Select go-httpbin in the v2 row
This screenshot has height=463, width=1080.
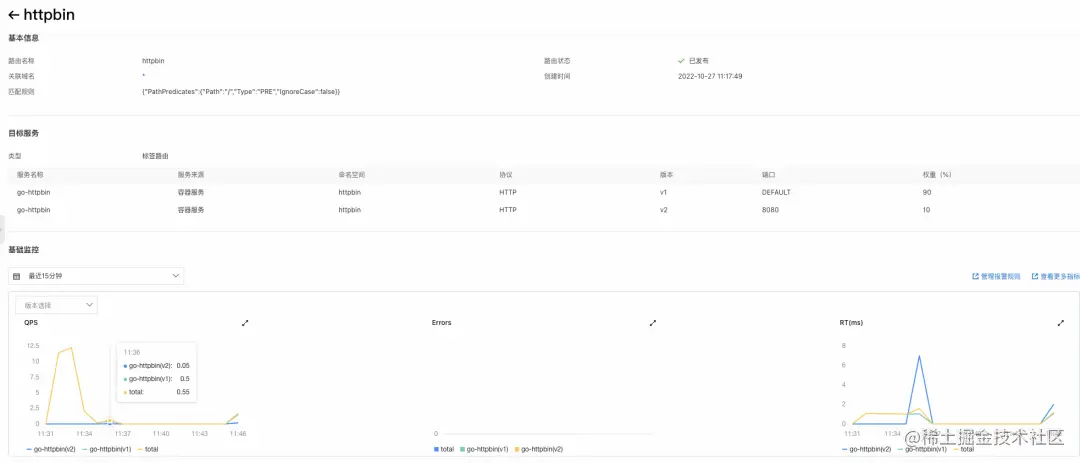tap(33, 209)
